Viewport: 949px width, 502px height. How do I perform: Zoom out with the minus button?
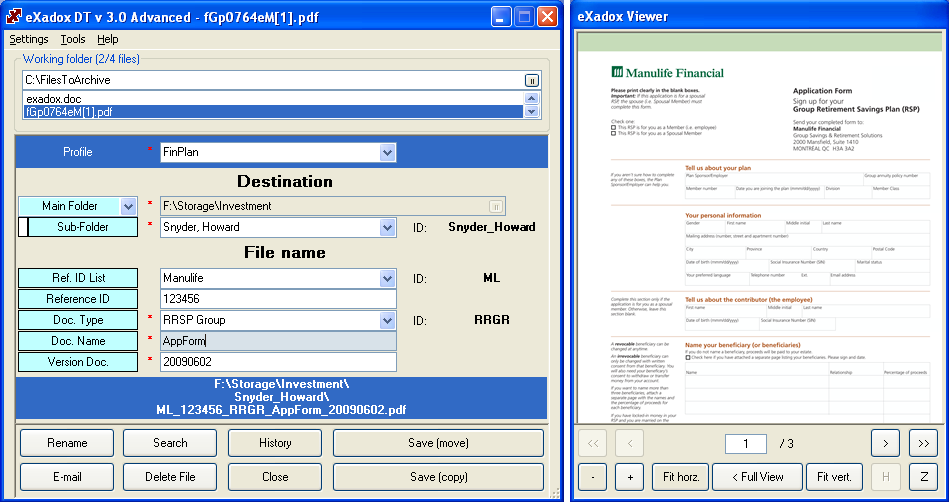(x=592, y=477)
